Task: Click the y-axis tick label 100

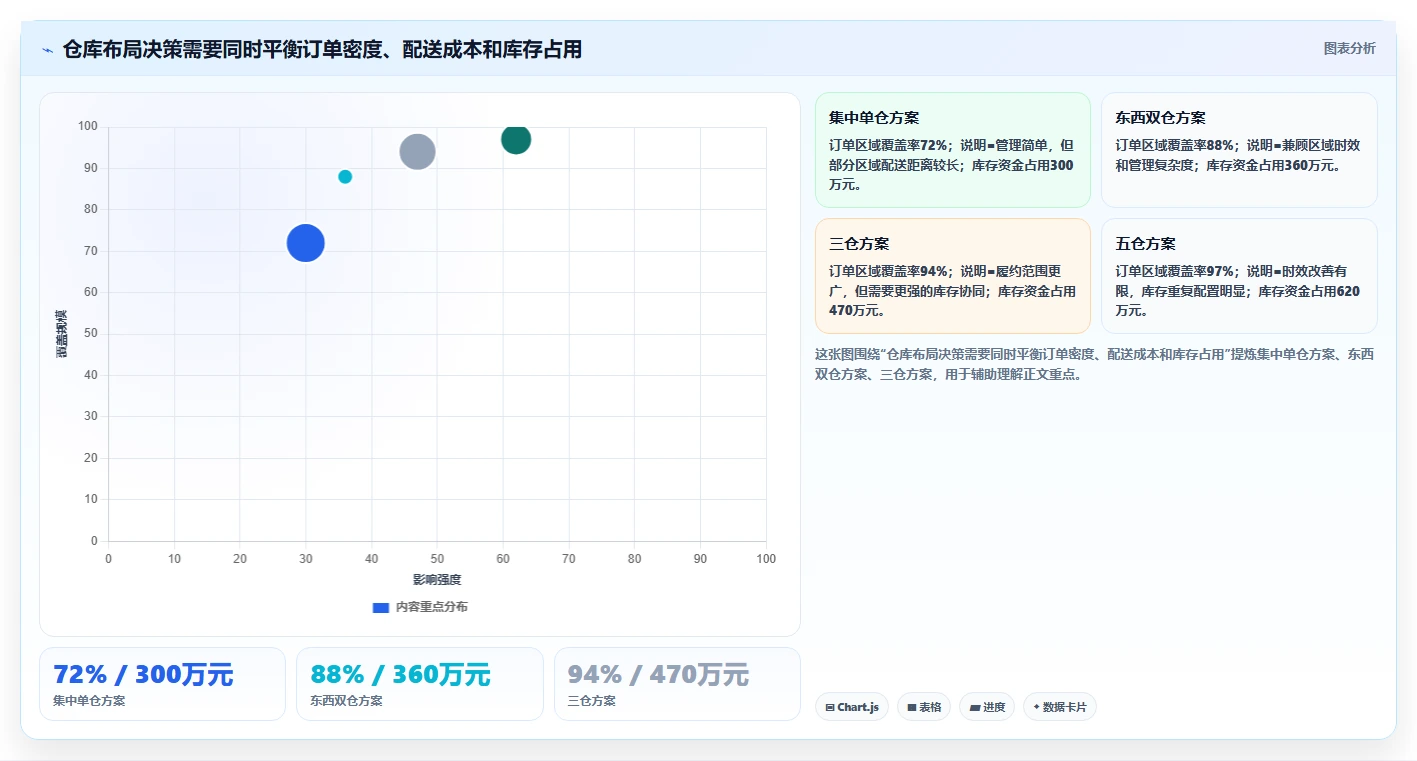Action: tap(88, 126)
